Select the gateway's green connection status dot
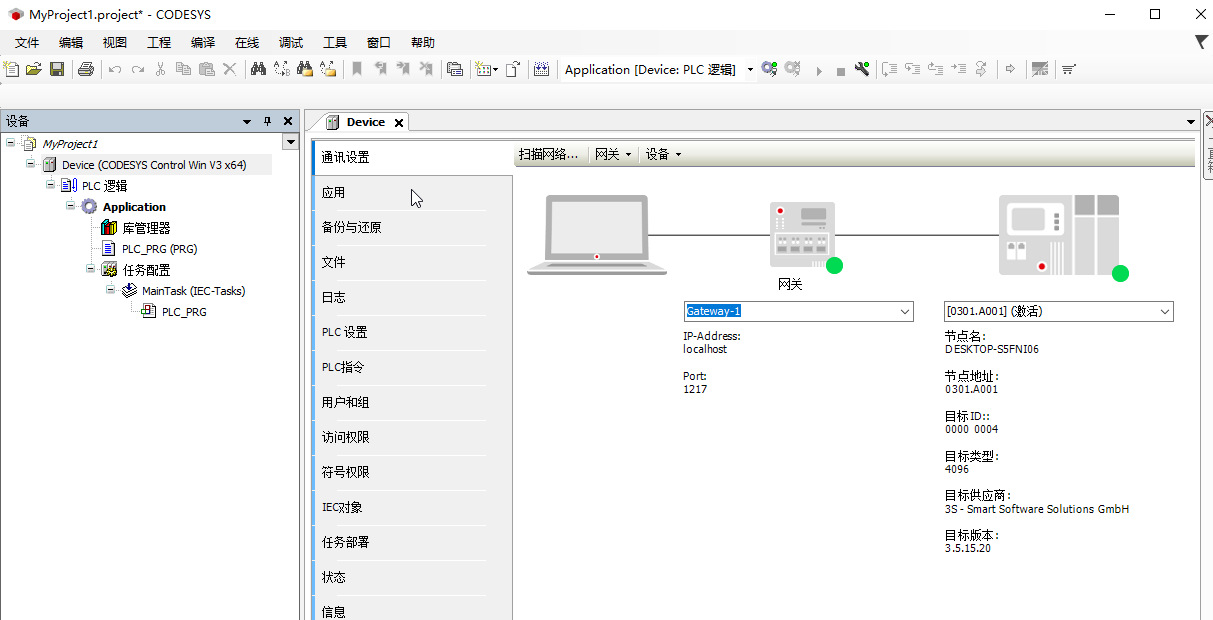Viewport: 1213px width, 620px height. click(835, 266)
